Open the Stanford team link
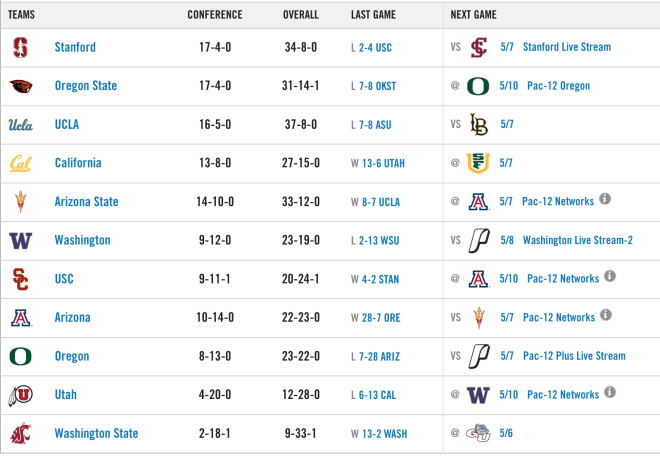Image resolution: width=660 pixels, height=456 pixels. point(75,47)
